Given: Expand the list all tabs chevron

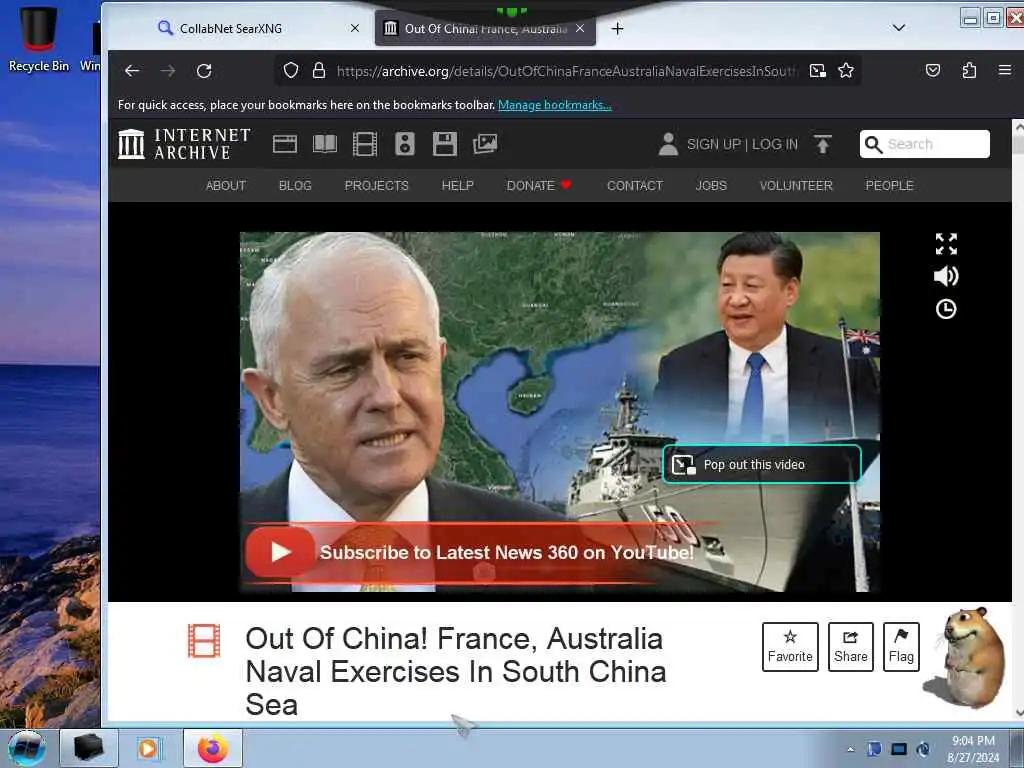Looking at the screenshot, I should 899,27.
